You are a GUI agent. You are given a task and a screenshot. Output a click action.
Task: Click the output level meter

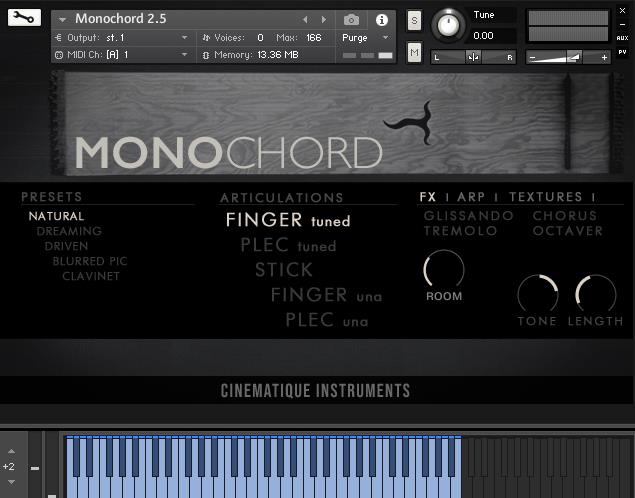568,26
